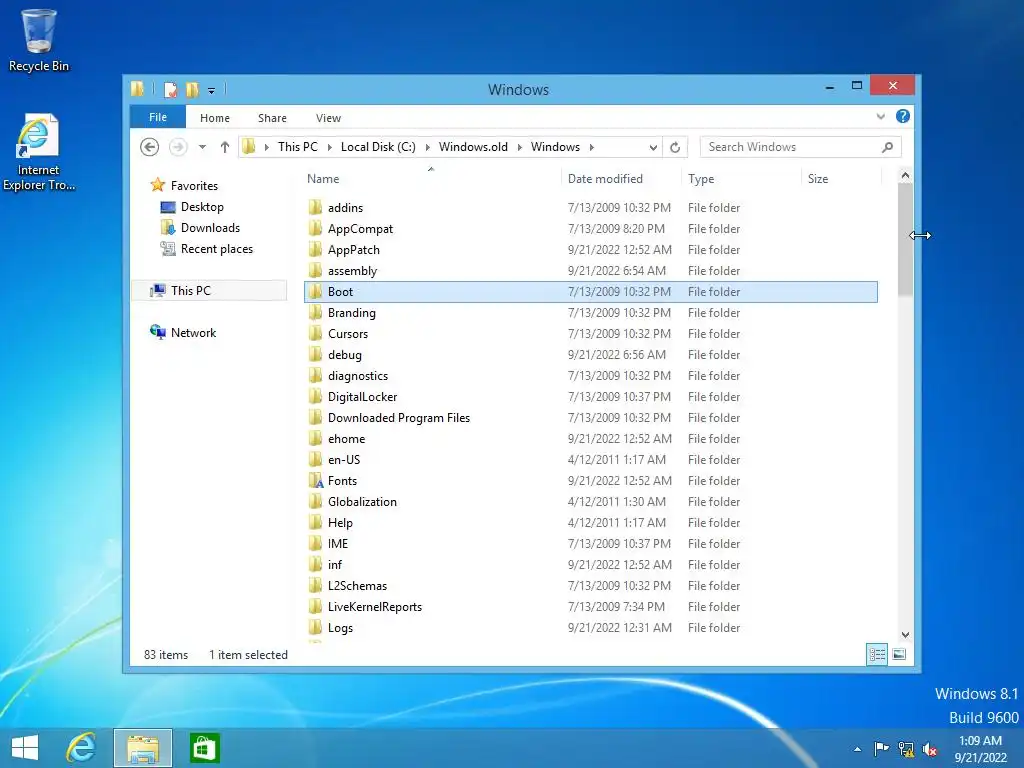The width and height of the screenshot is (1024, 768).
Task: Click the Properties quick access toolbar icon
Action: coord(170,89)
